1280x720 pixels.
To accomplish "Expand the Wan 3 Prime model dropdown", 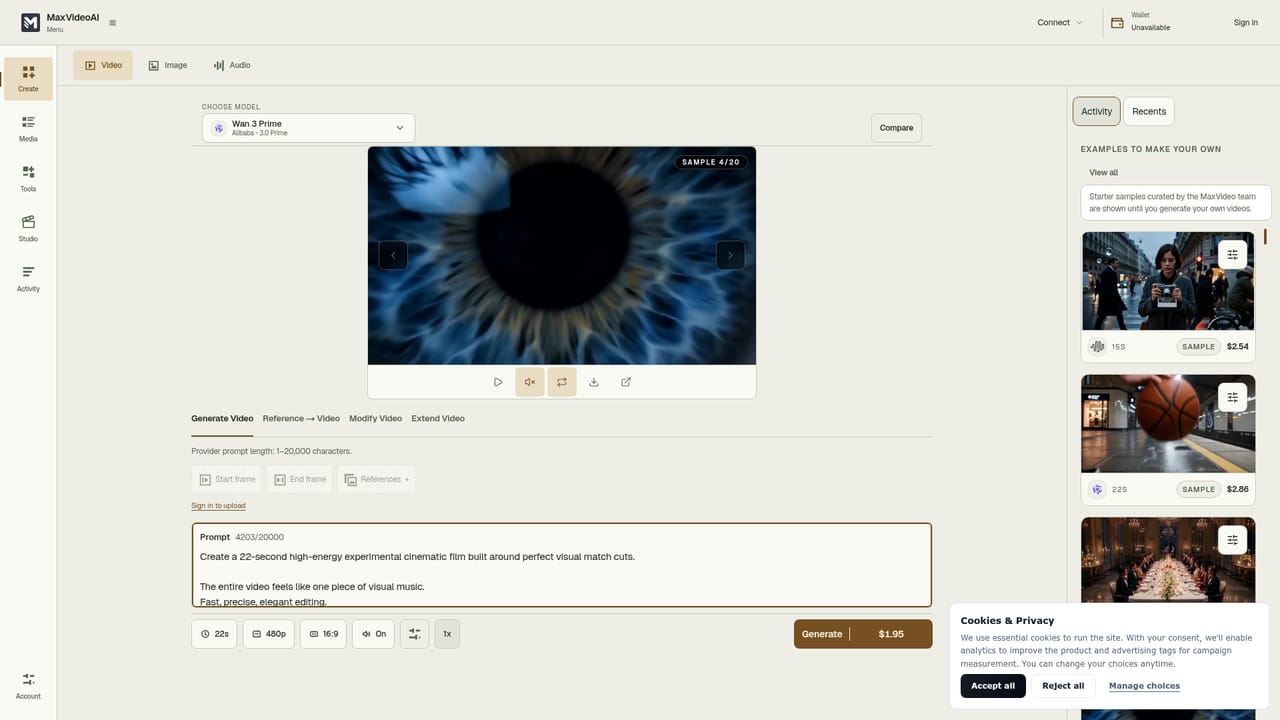I will click(x=308, y=128).
